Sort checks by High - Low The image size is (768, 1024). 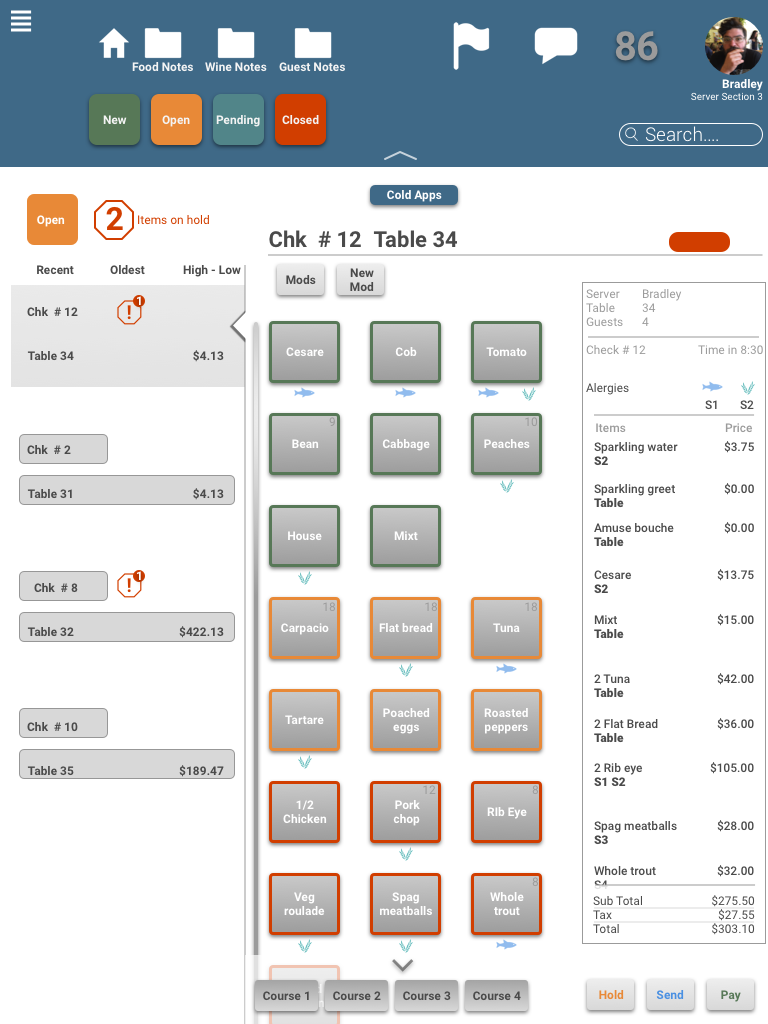tap(212, 270)
